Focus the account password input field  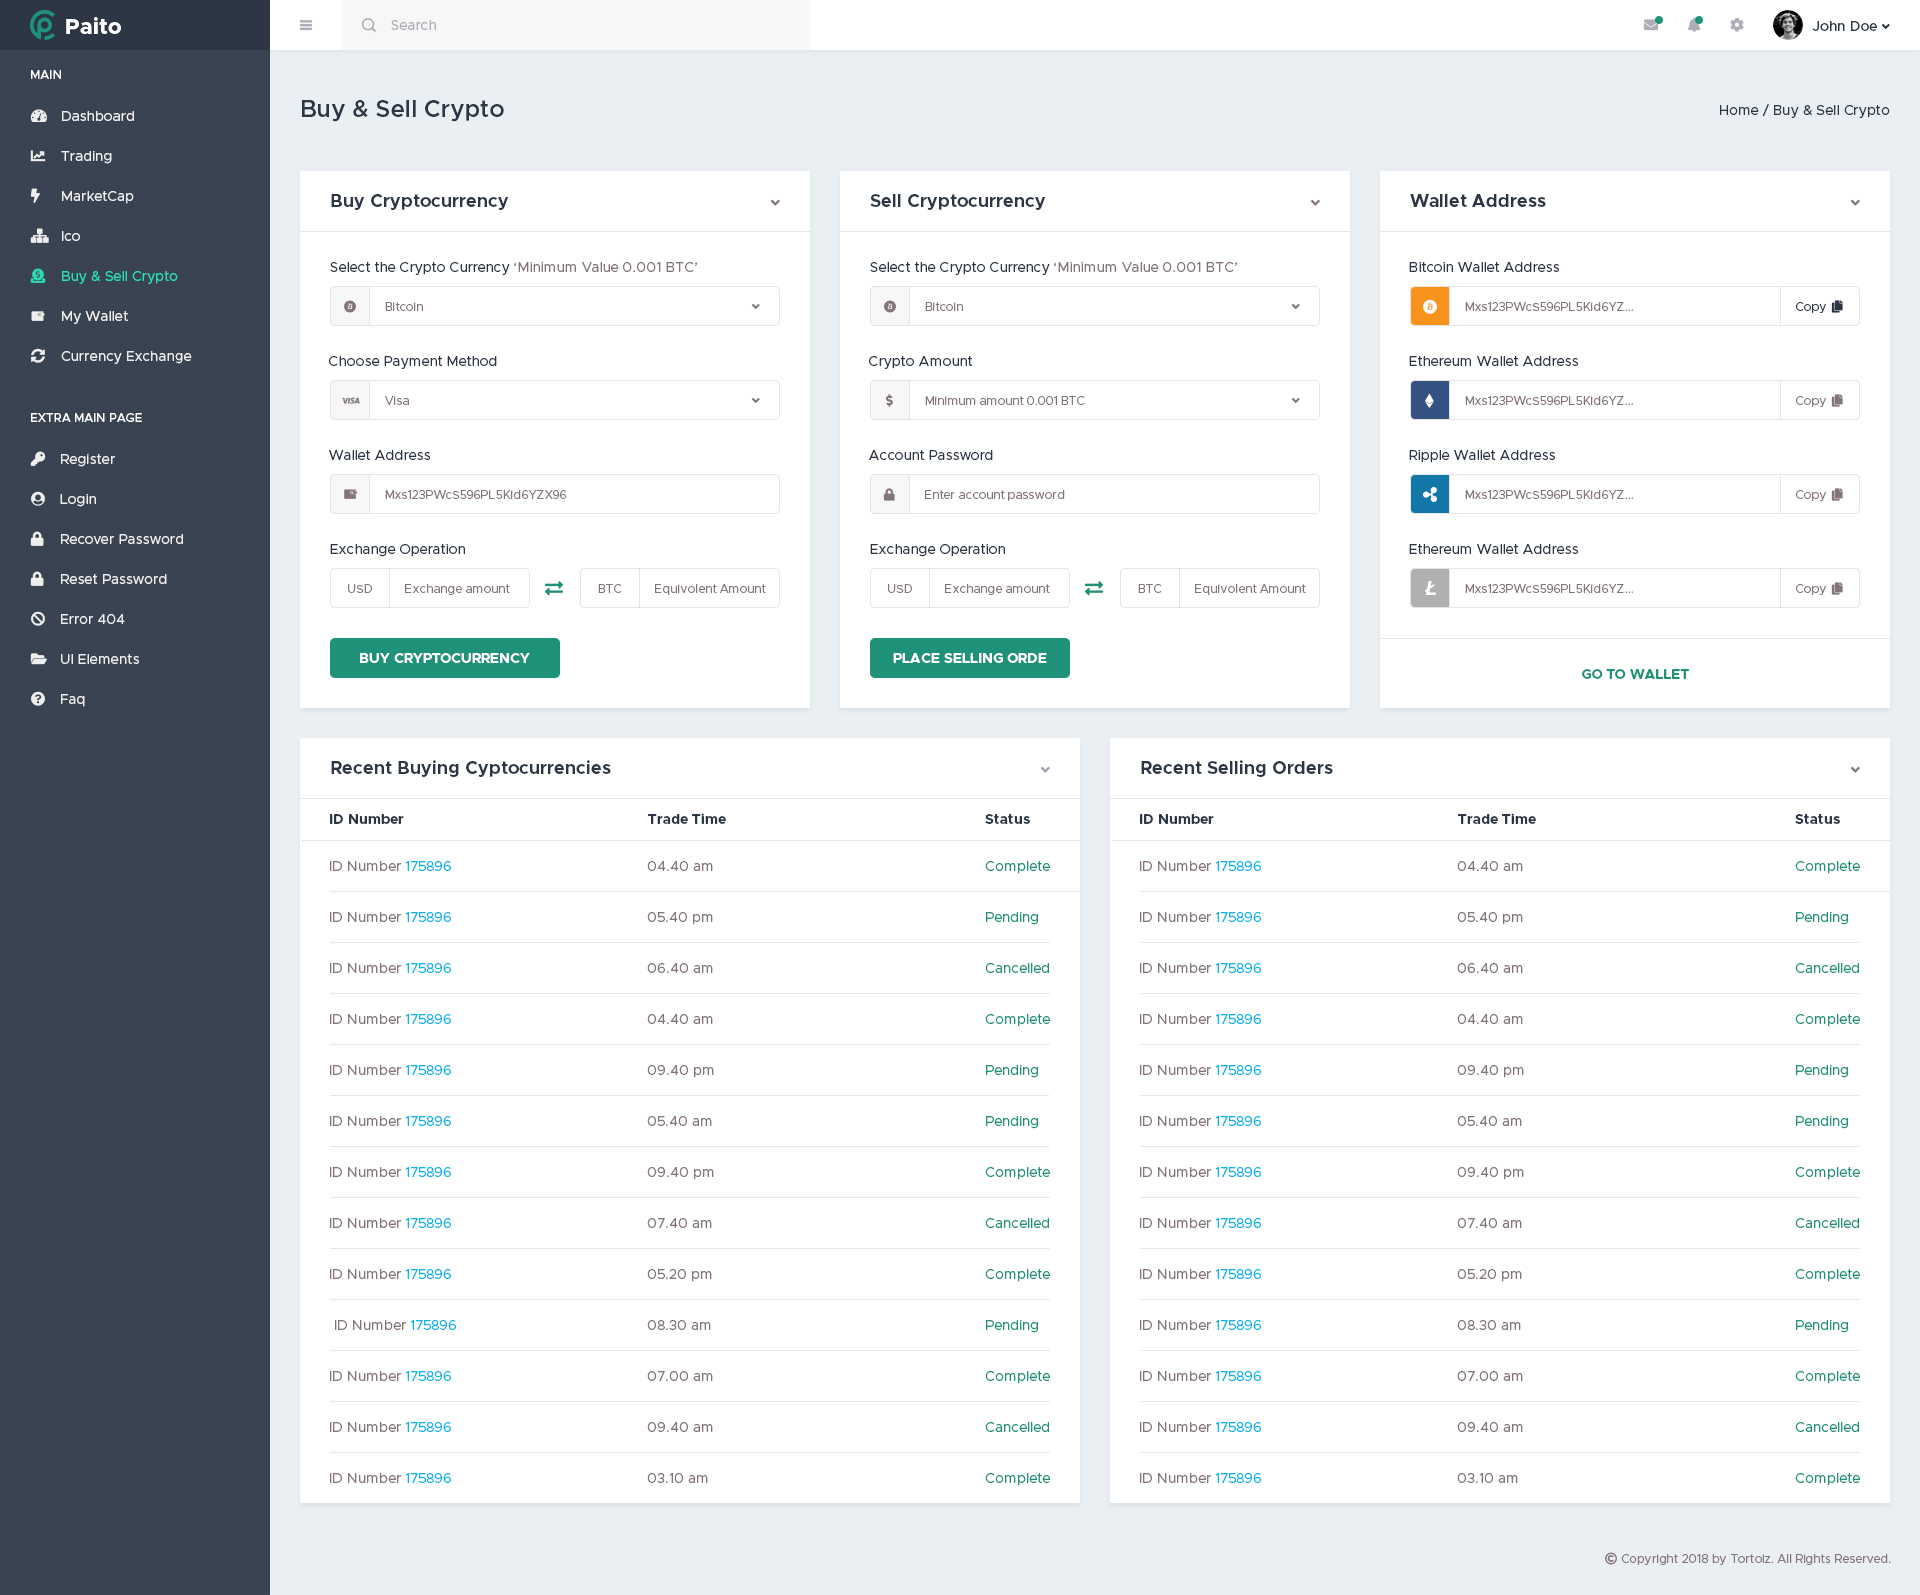pos(1113,494)
